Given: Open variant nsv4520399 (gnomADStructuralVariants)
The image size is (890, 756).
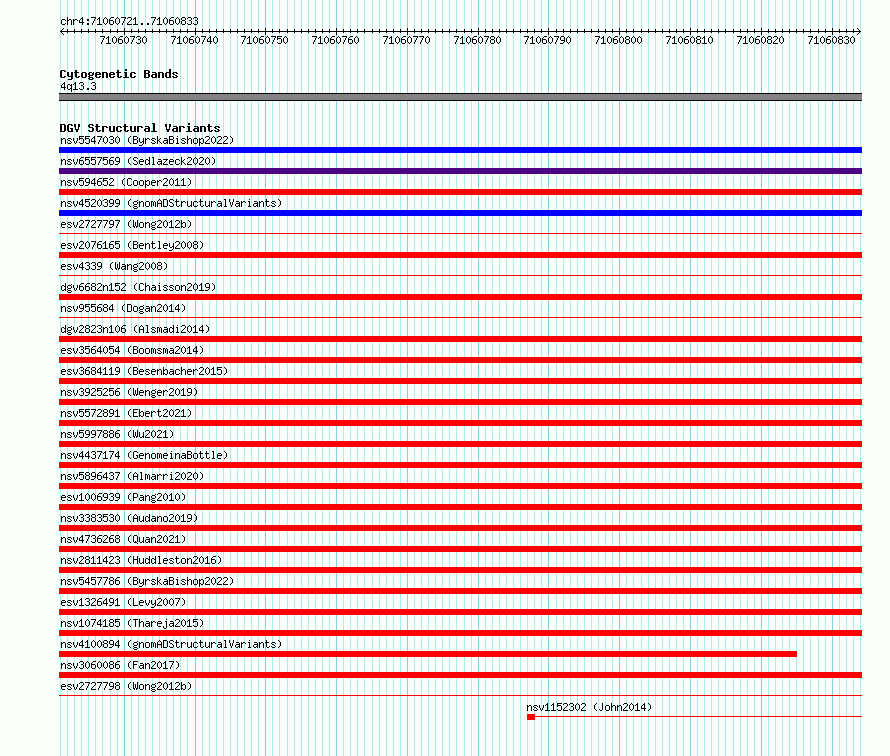Looking at the screenshot, I should tap(171, 203).
